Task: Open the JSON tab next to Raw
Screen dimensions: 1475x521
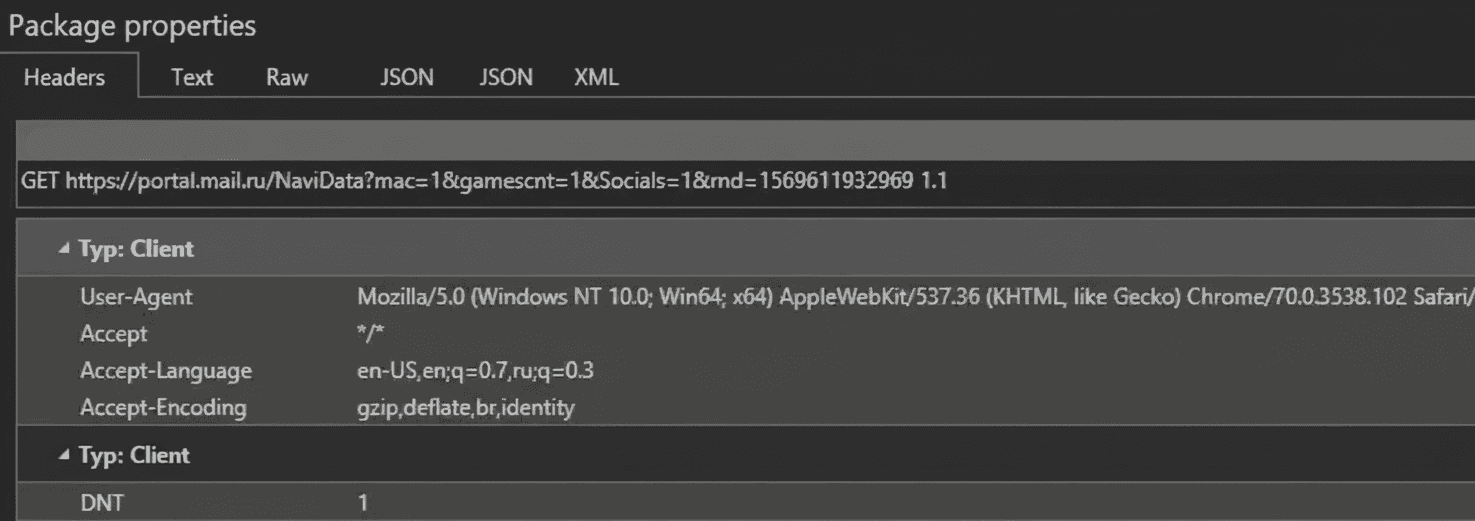Action: point(407,77)
